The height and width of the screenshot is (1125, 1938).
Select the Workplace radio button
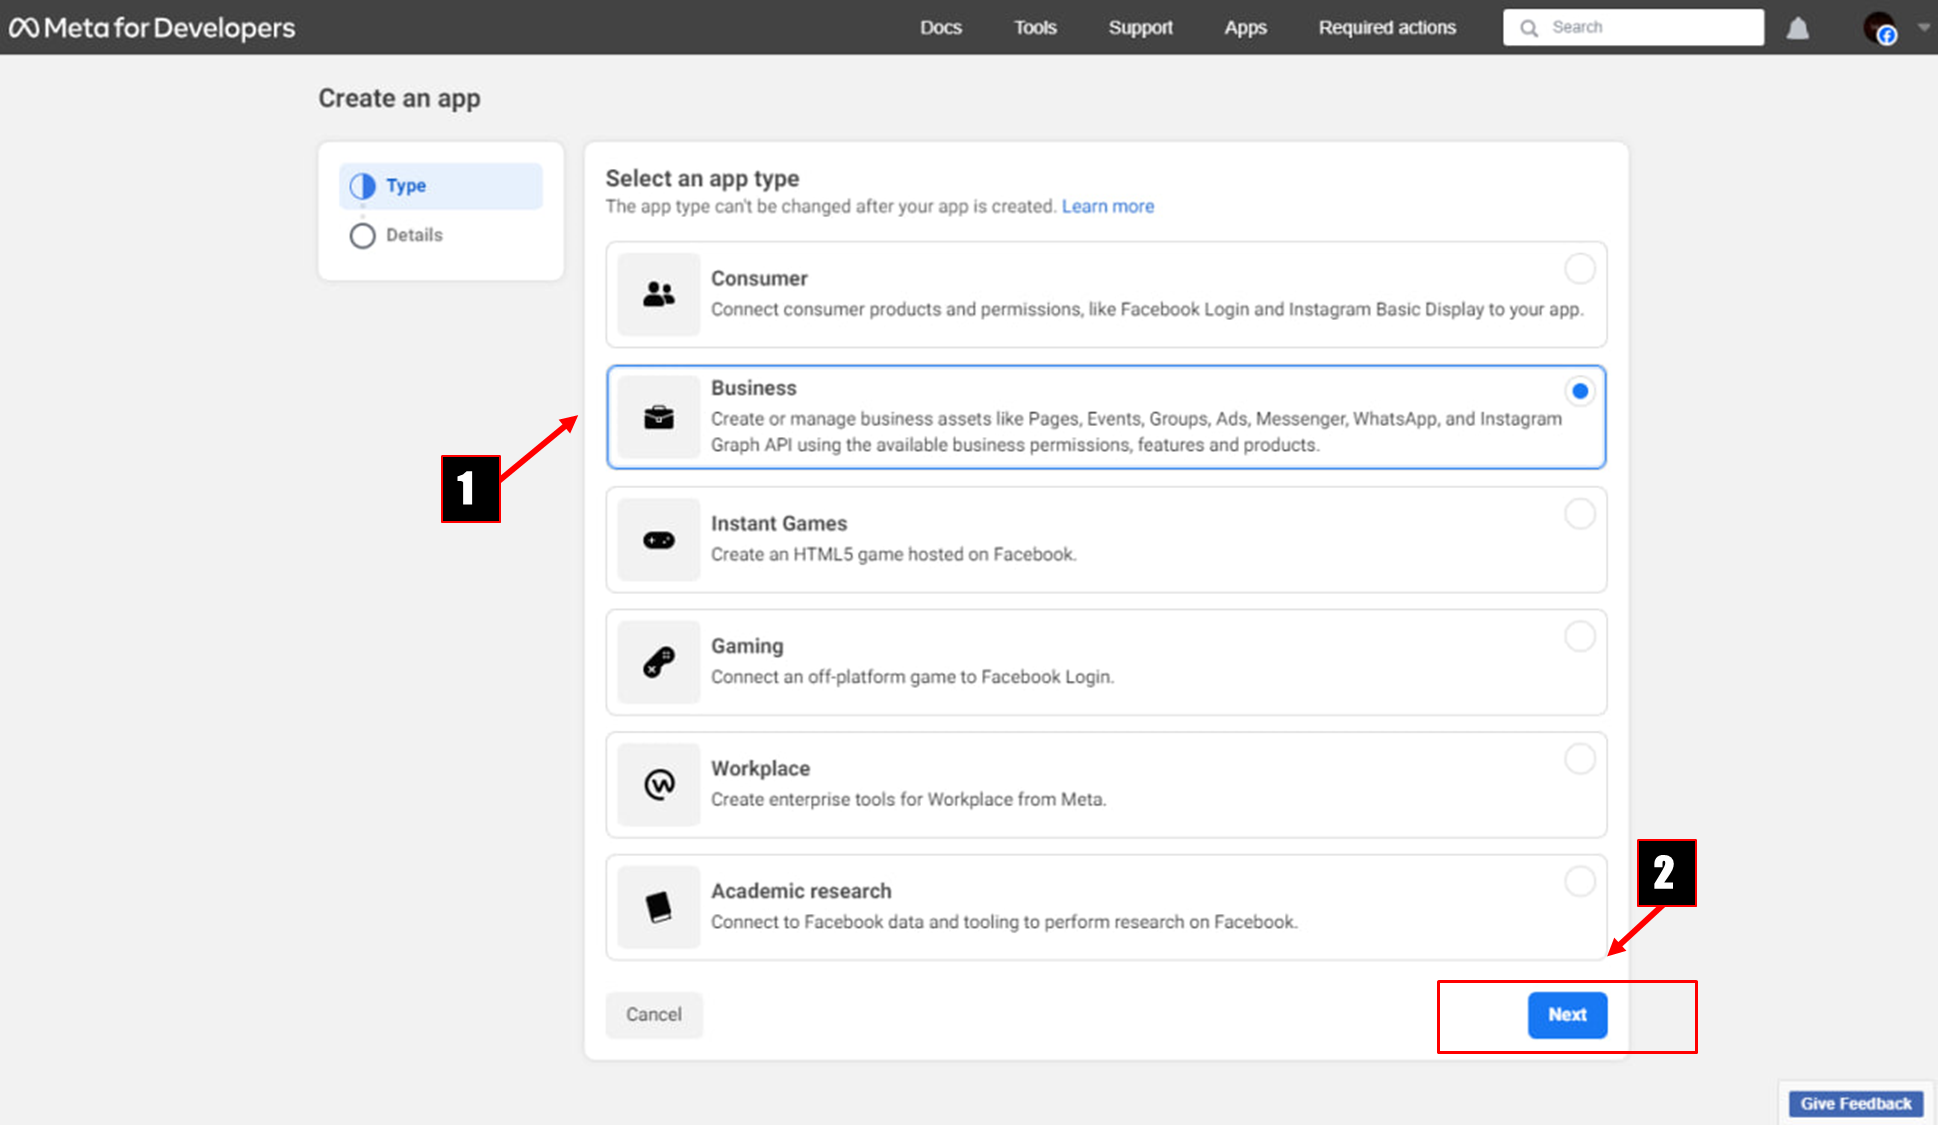[1579, 759]
